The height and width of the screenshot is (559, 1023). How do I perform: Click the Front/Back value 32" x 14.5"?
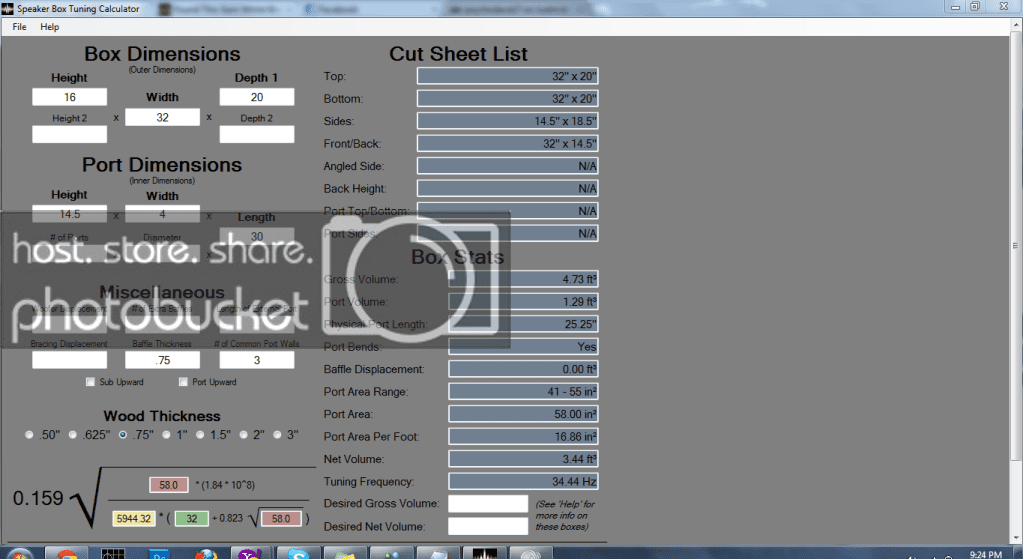click(508, 144)
